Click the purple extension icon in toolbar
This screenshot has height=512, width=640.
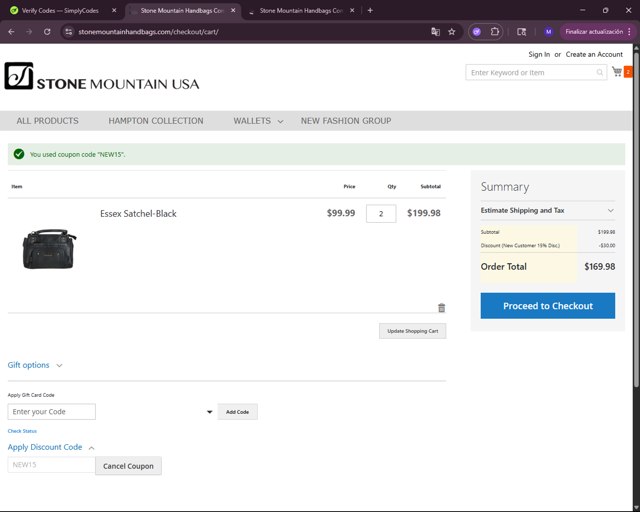(477, 32)
